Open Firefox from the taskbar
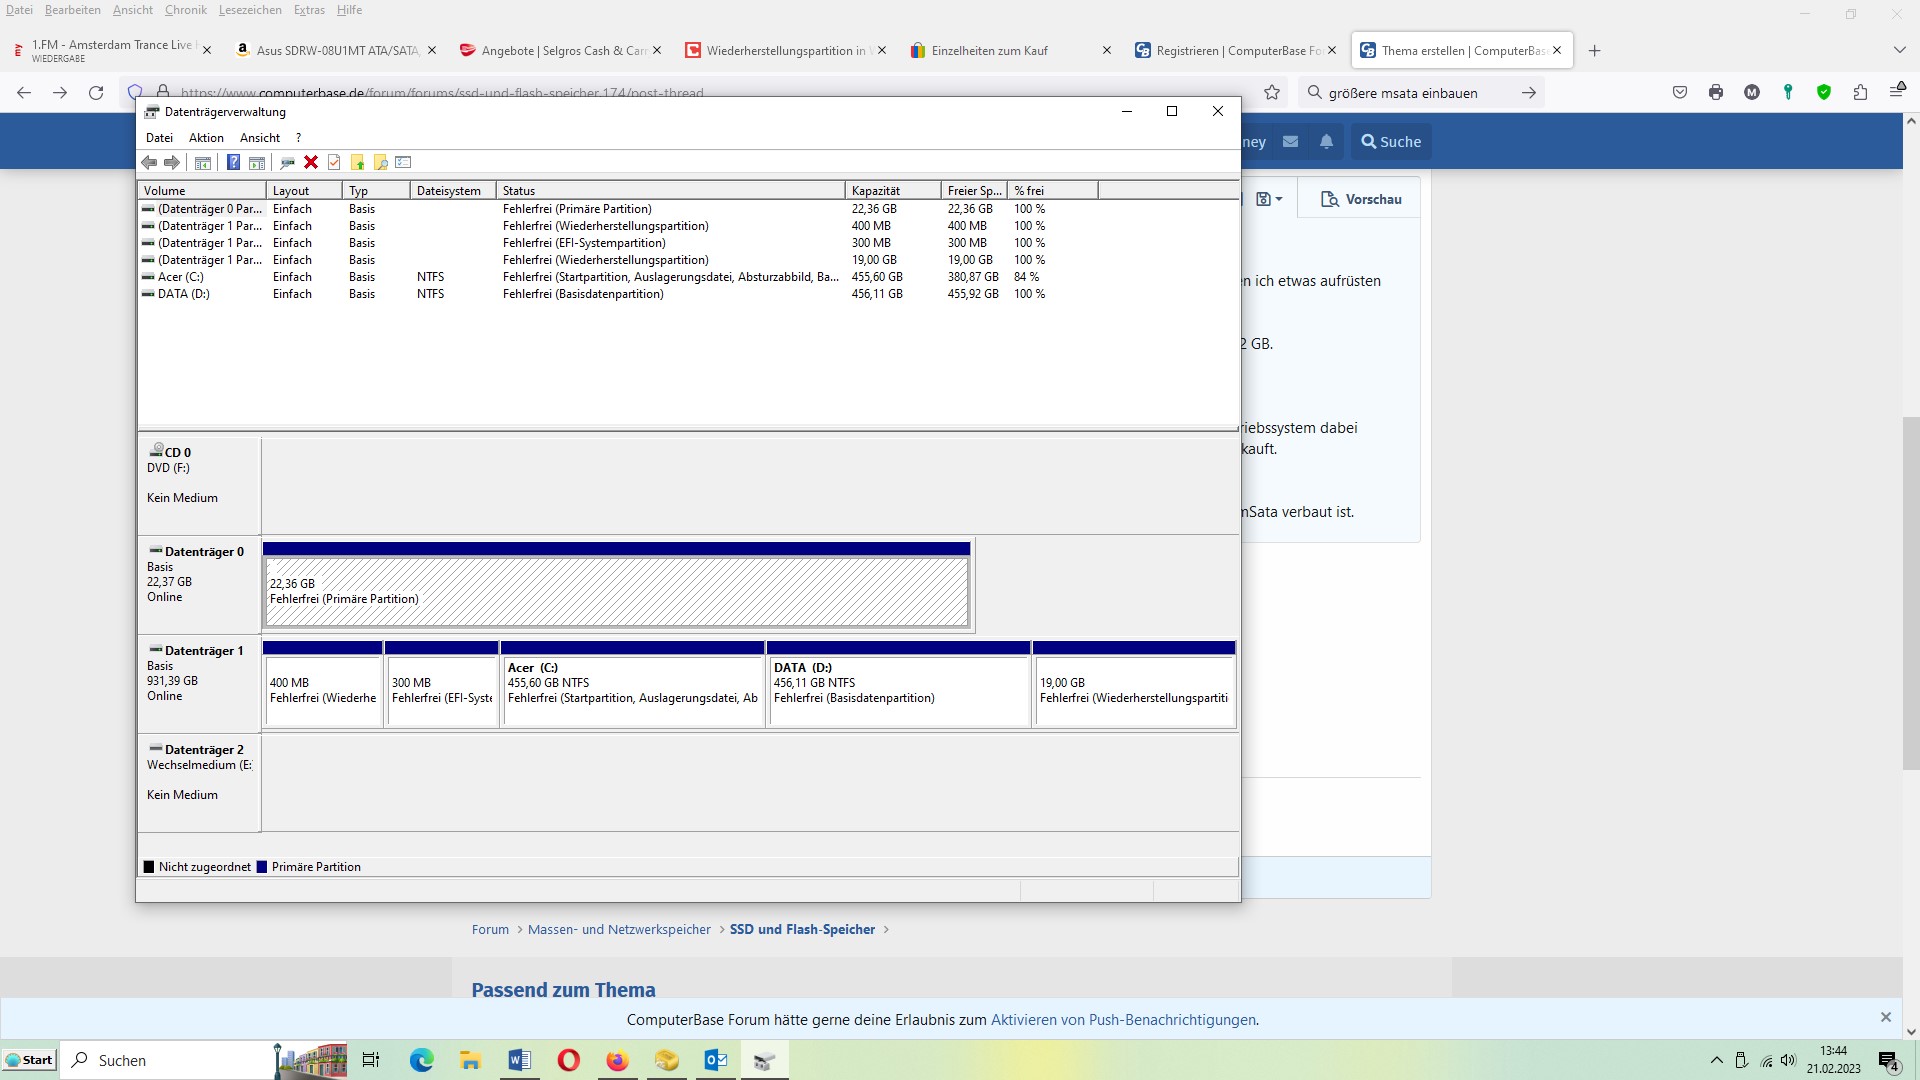1920x1080 pixels. [617, 1060]
